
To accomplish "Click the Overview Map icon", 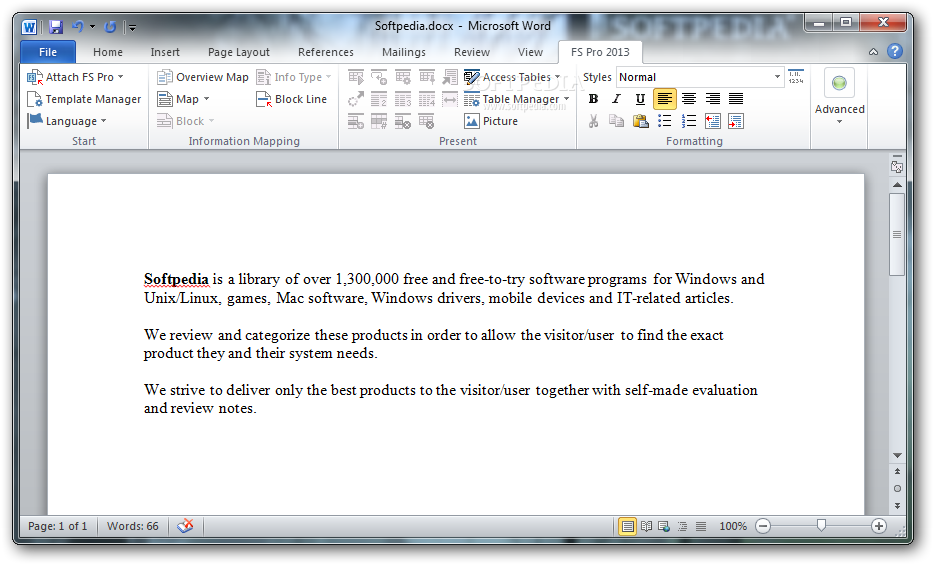I will click(x=164, y=77).
